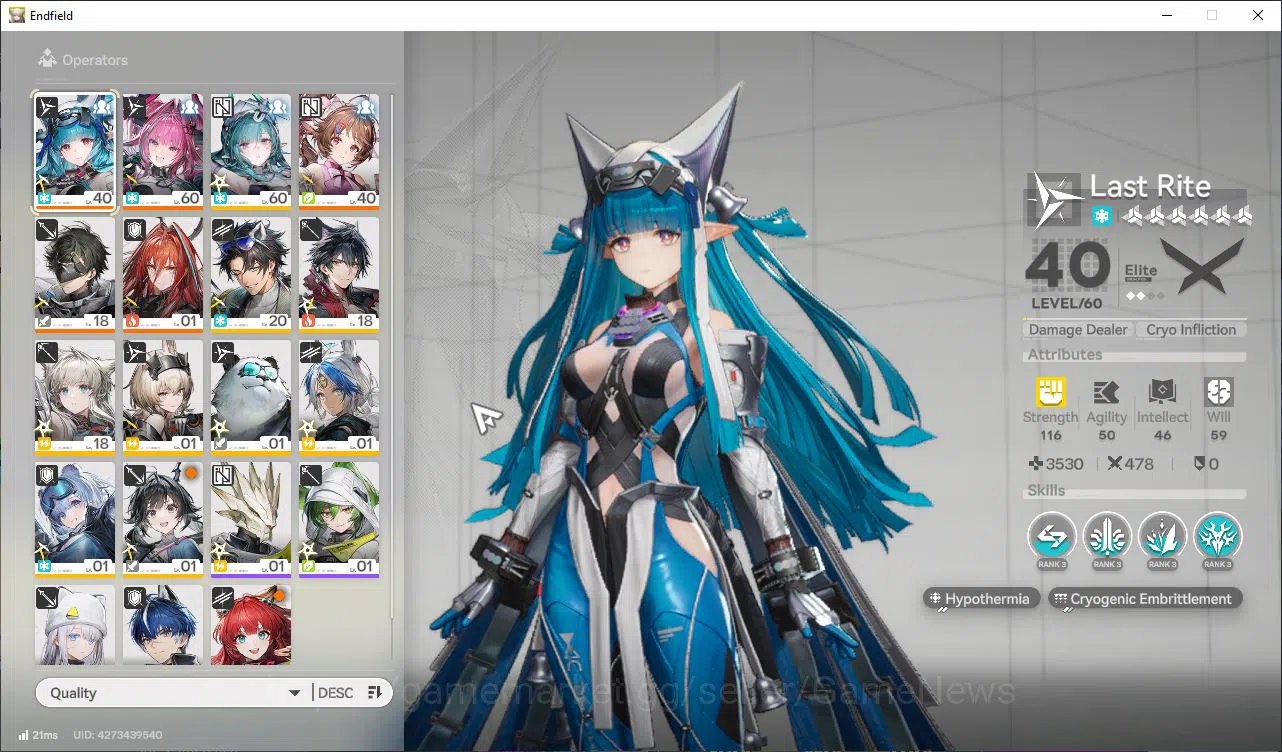Select the blue-haired bear-eared girl card
Image resolution: width=1282 pixels, height=752 pixels.
[x=75, y=520]
